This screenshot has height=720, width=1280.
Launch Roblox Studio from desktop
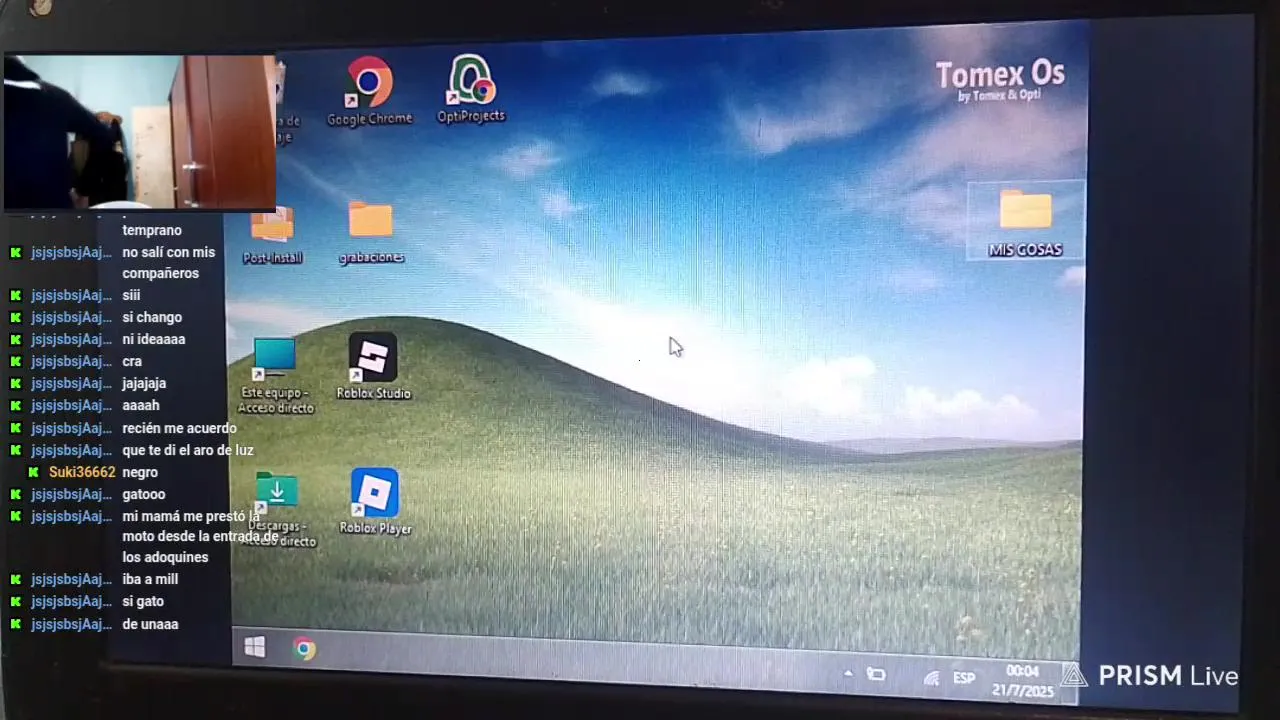pyautogui.click(x=373, y=366)
